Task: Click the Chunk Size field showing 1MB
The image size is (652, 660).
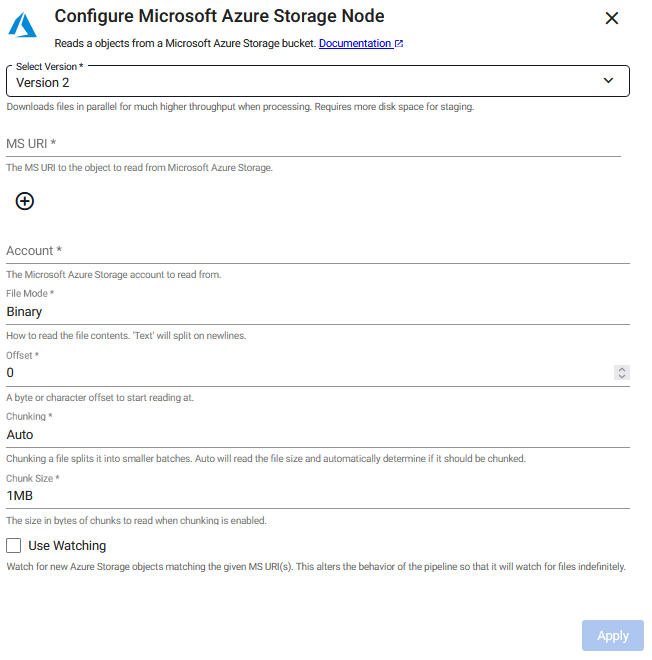Action: (318, 496)
